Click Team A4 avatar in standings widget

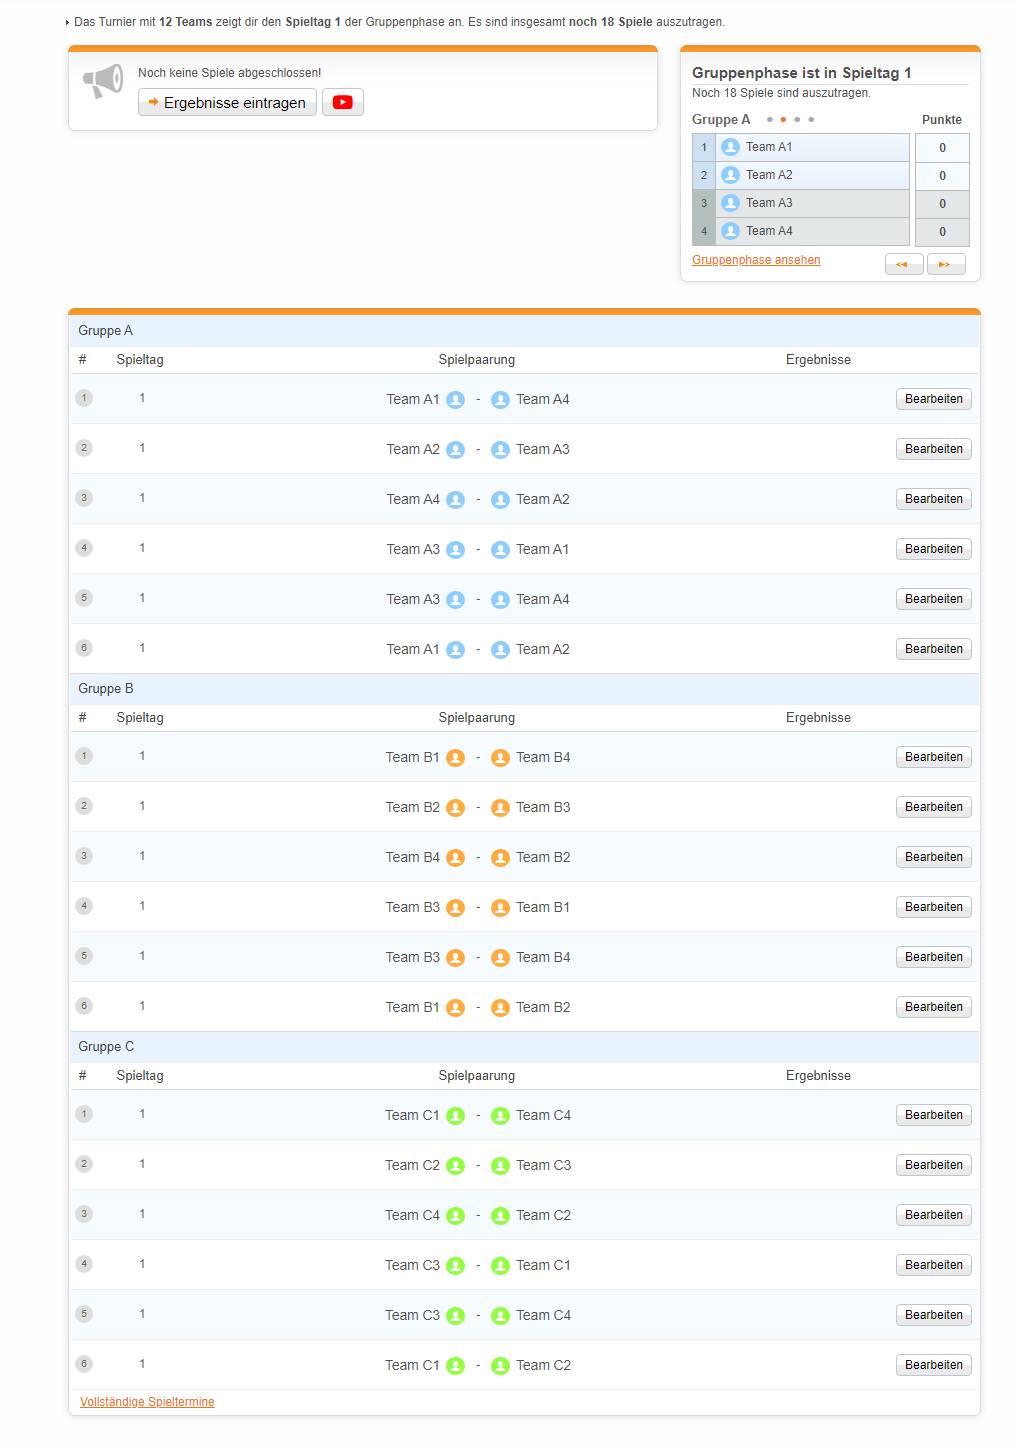pyautogui.click(x=731, y=231)
